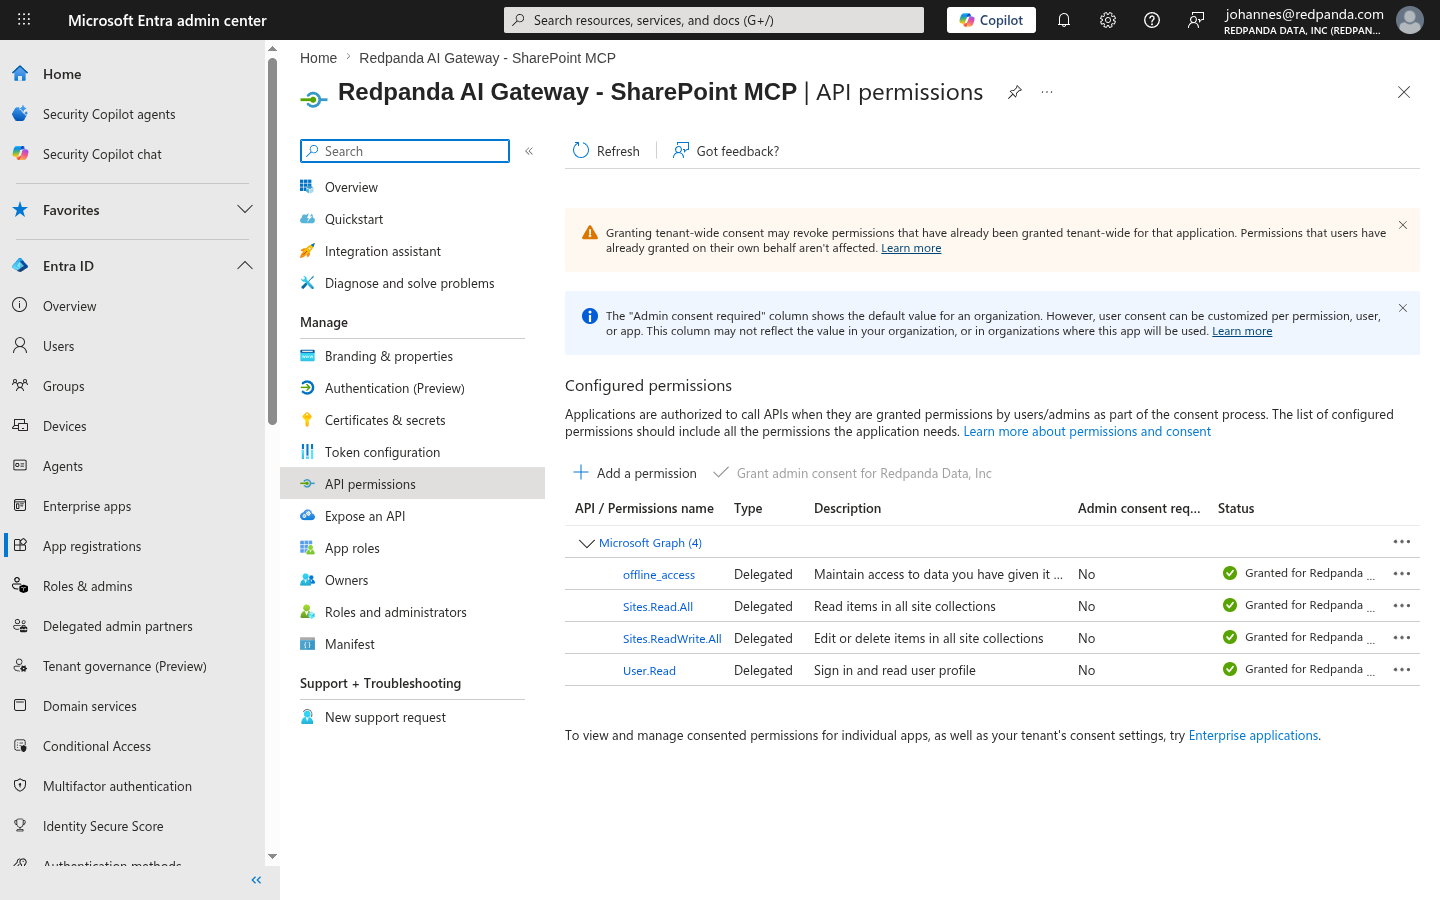This screenshot has height=900, width=1440.
Task: Open Diagnose and solve problems
Action: point(412,283)
